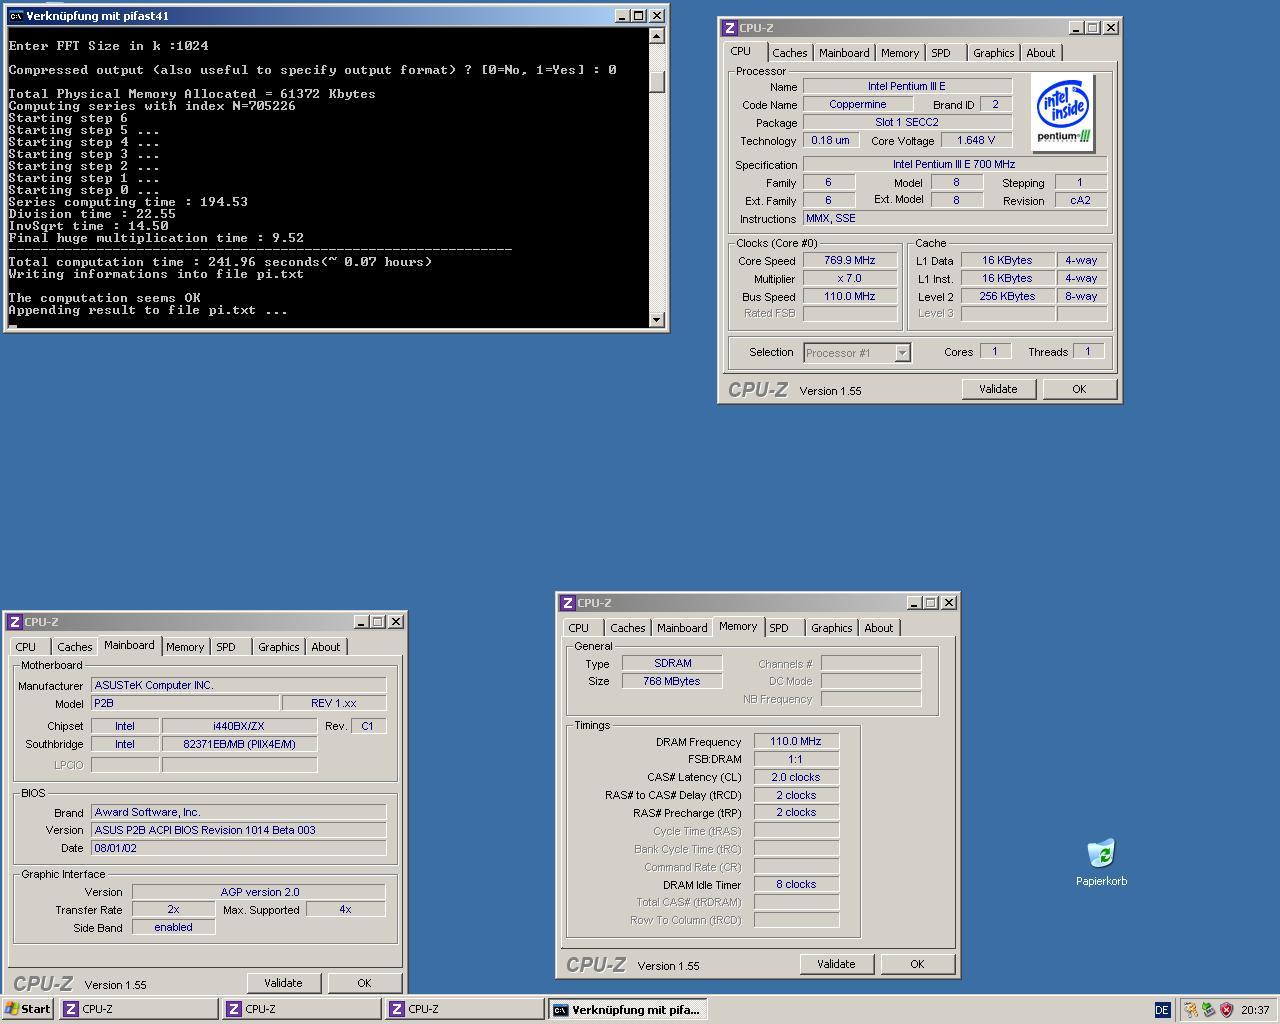Open Caches tab in the CPU-Z CPU window

click(789, 53)
